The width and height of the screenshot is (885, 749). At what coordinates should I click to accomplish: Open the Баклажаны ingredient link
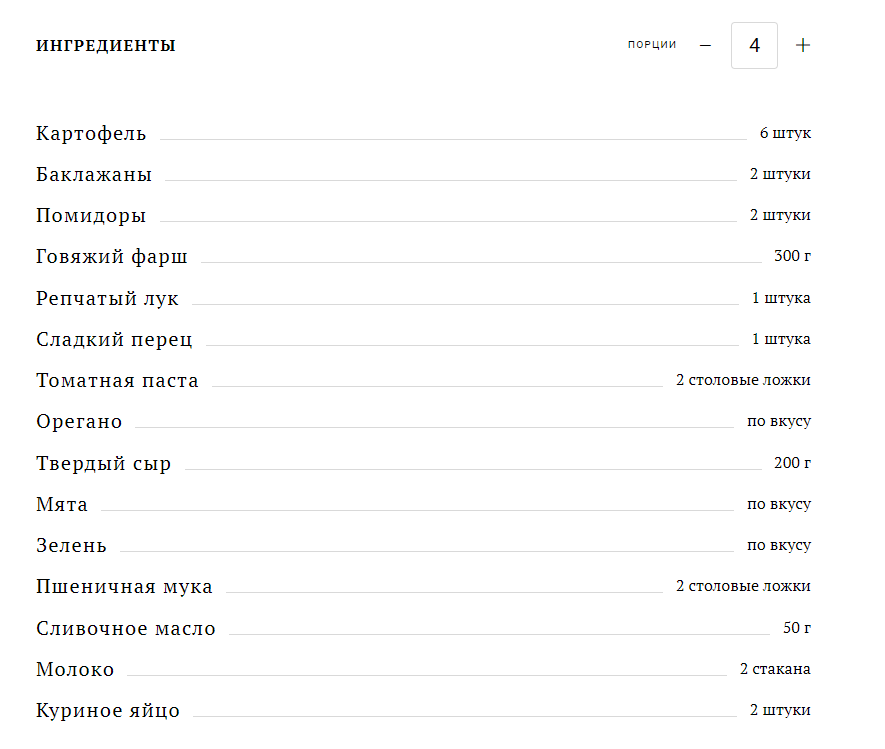point(94,175)
